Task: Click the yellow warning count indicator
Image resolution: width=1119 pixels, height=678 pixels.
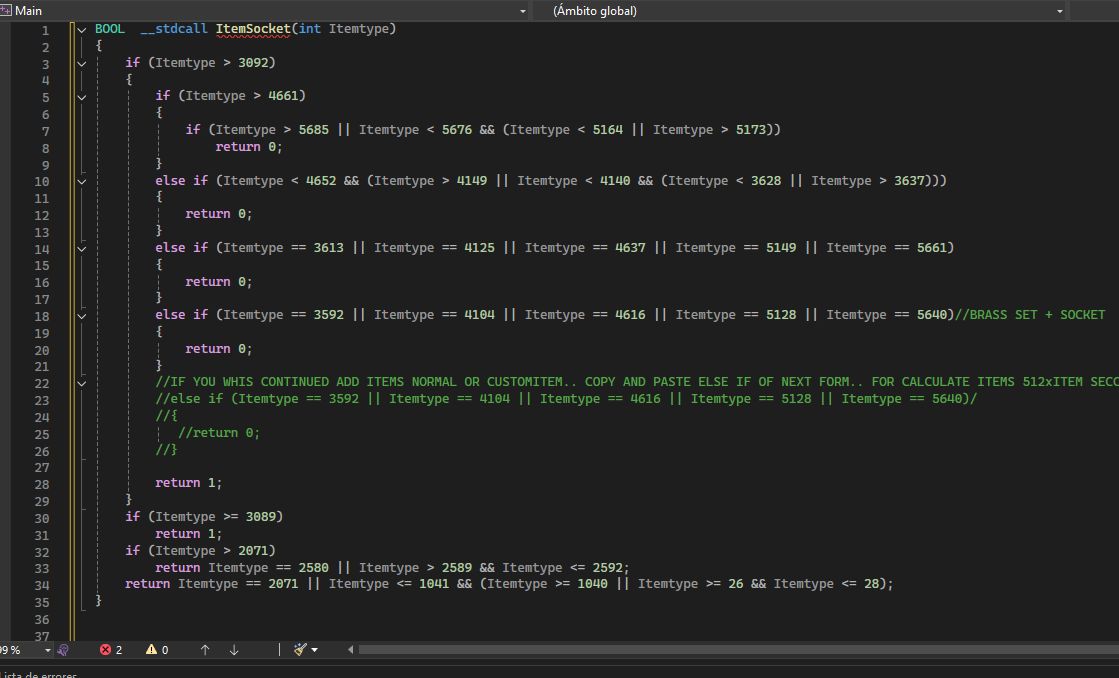Action: click(157, 649)
